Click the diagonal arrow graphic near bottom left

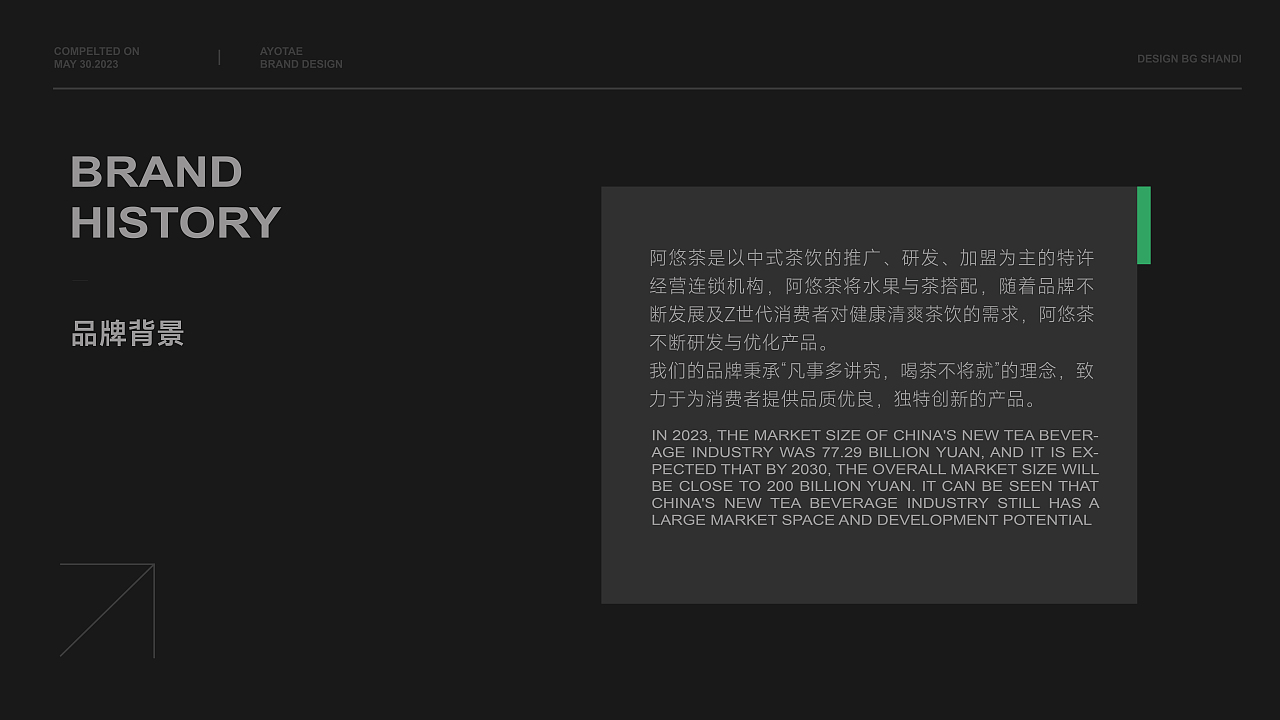pos(107,610)
